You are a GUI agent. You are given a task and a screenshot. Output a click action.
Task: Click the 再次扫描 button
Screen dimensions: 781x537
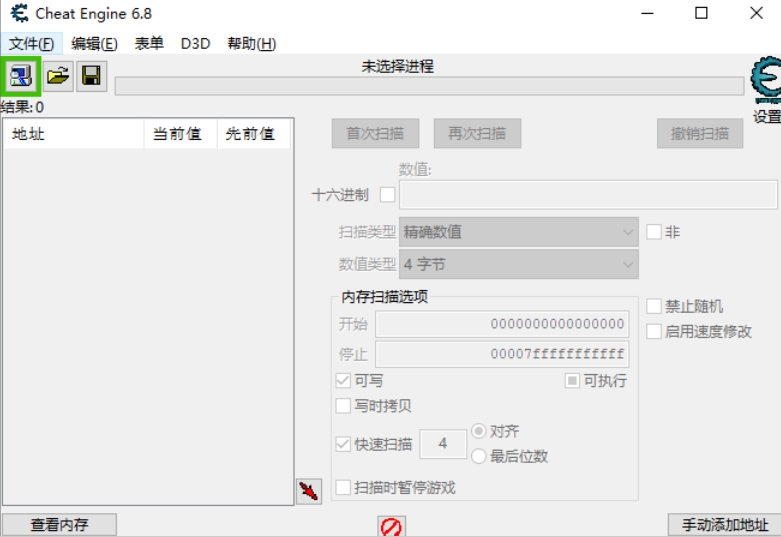[x=477, y=133]
